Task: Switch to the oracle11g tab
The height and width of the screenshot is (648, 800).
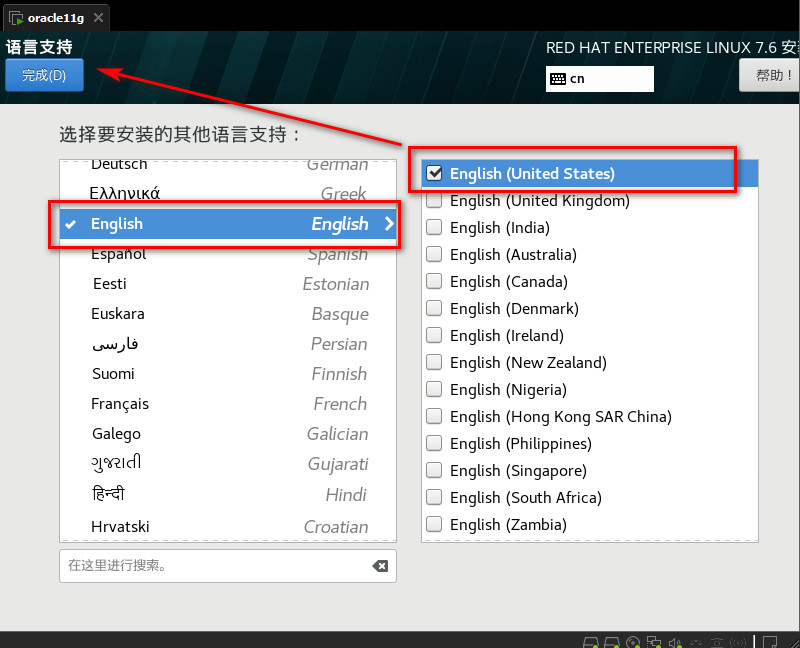Action: 55,17
